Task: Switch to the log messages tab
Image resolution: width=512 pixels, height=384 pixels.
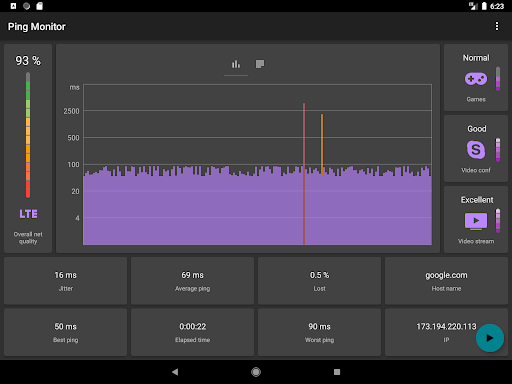Action: click(260, 64)
